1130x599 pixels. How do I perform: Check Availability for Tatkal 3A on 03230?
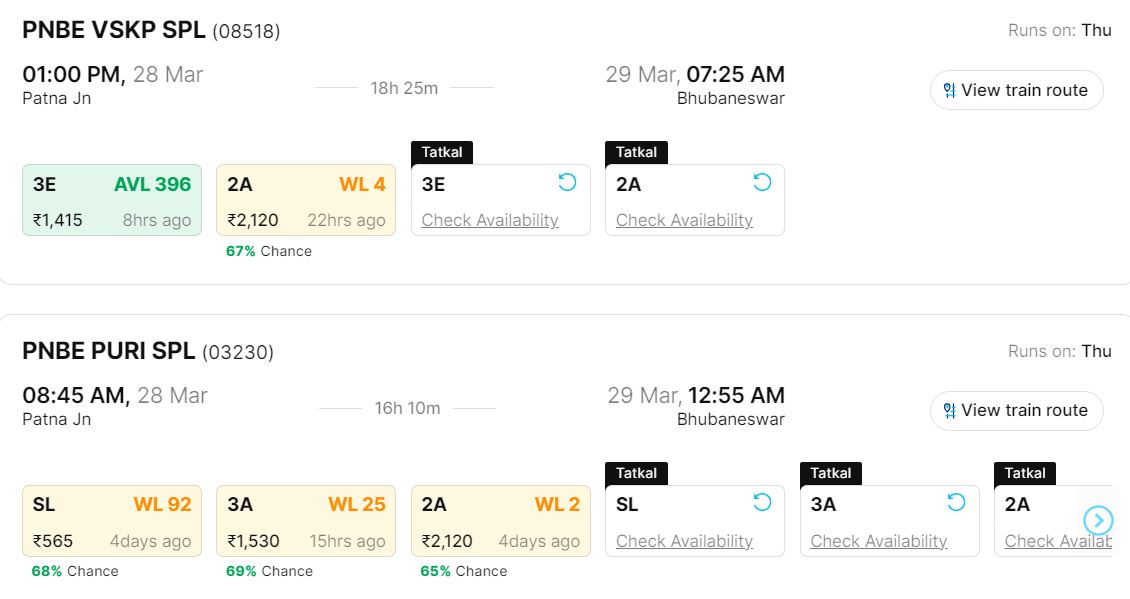click(x=878, y=541)
